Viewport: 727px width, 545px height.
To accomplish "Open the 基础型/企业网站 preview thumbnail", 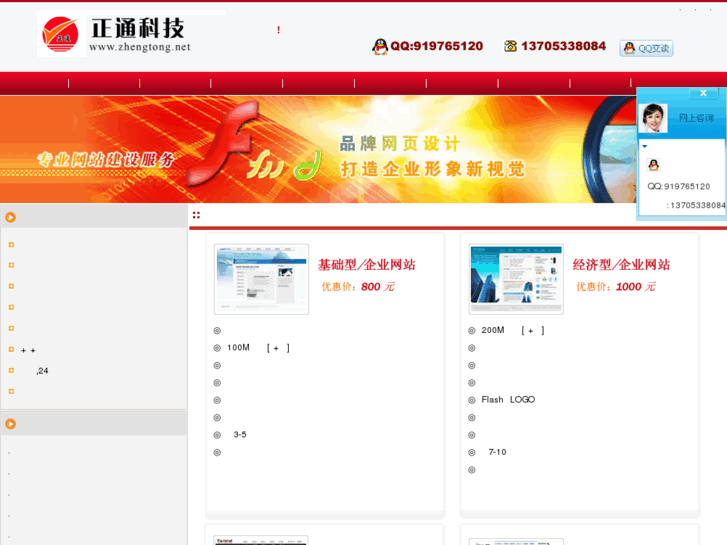I will [261, 279].
